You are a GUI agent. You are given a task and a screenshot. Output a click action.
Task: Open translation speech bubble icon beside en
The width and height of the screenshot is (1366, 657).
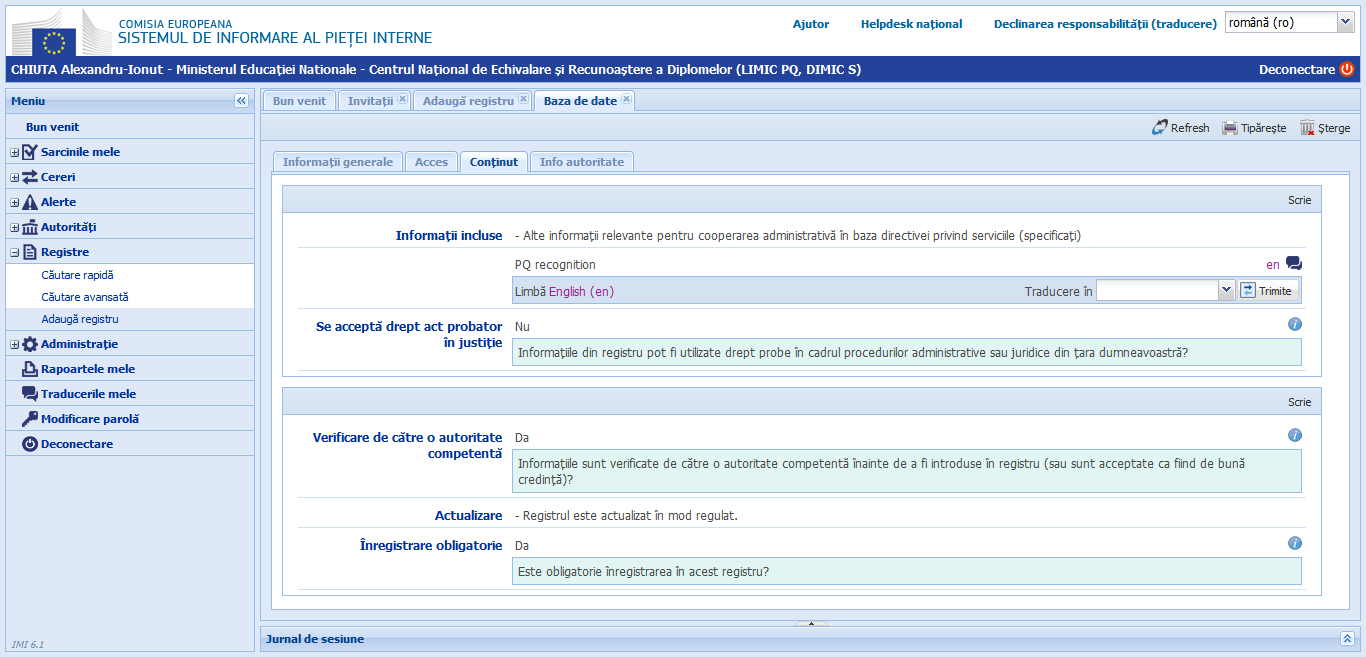click(x=1294, y=264)
